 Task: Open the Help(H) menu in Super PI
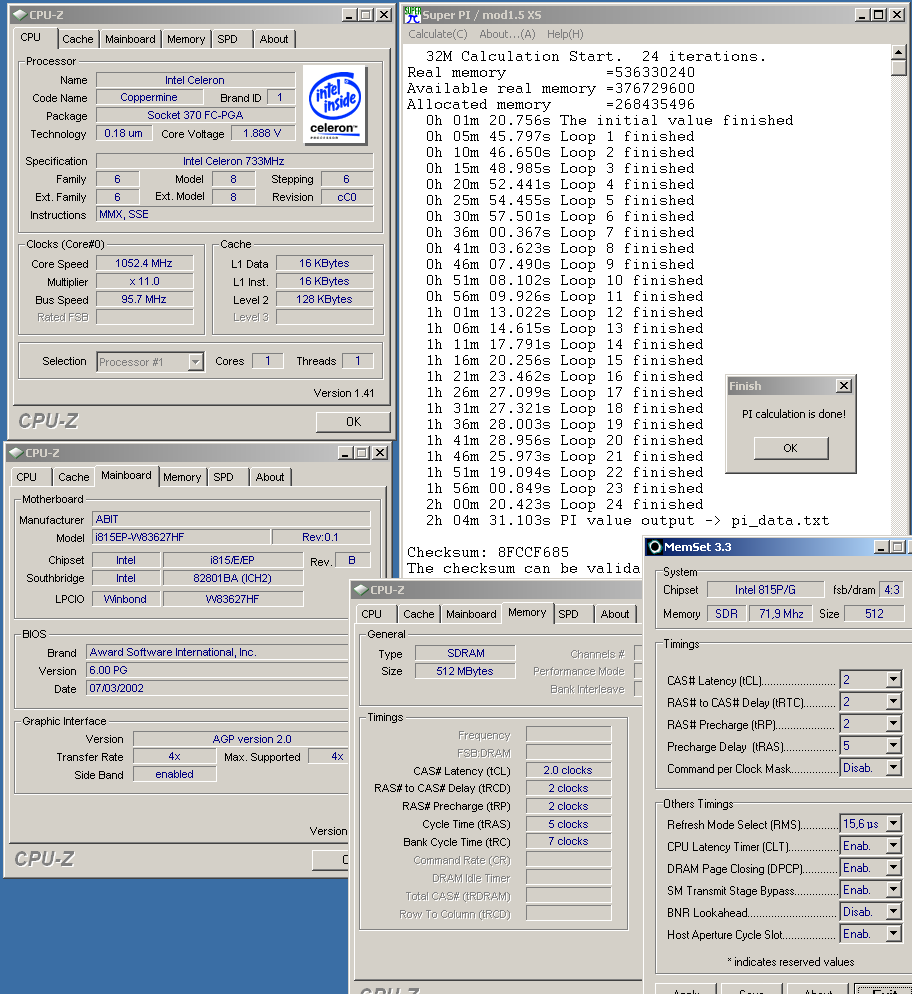[x=565, y=34]
